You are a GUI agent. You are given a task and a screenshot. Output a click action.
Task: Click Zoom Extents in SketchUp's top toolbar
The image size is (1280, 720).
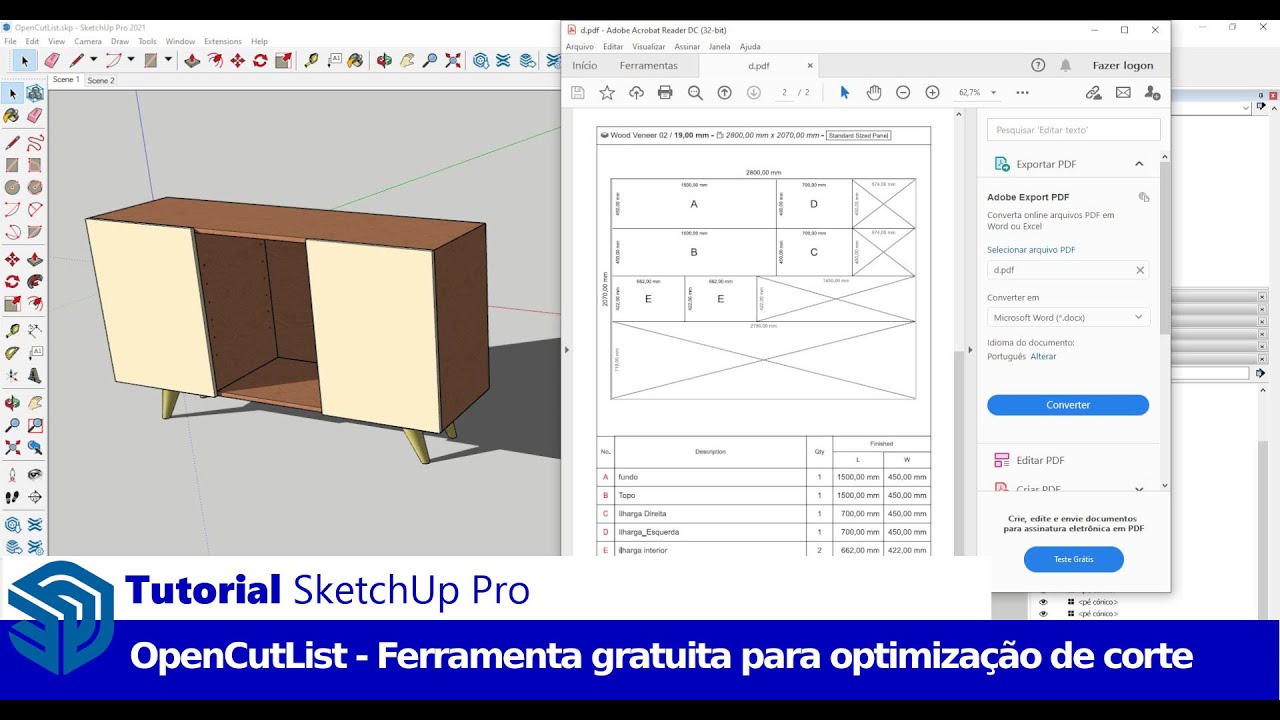[x=452, y=61]
